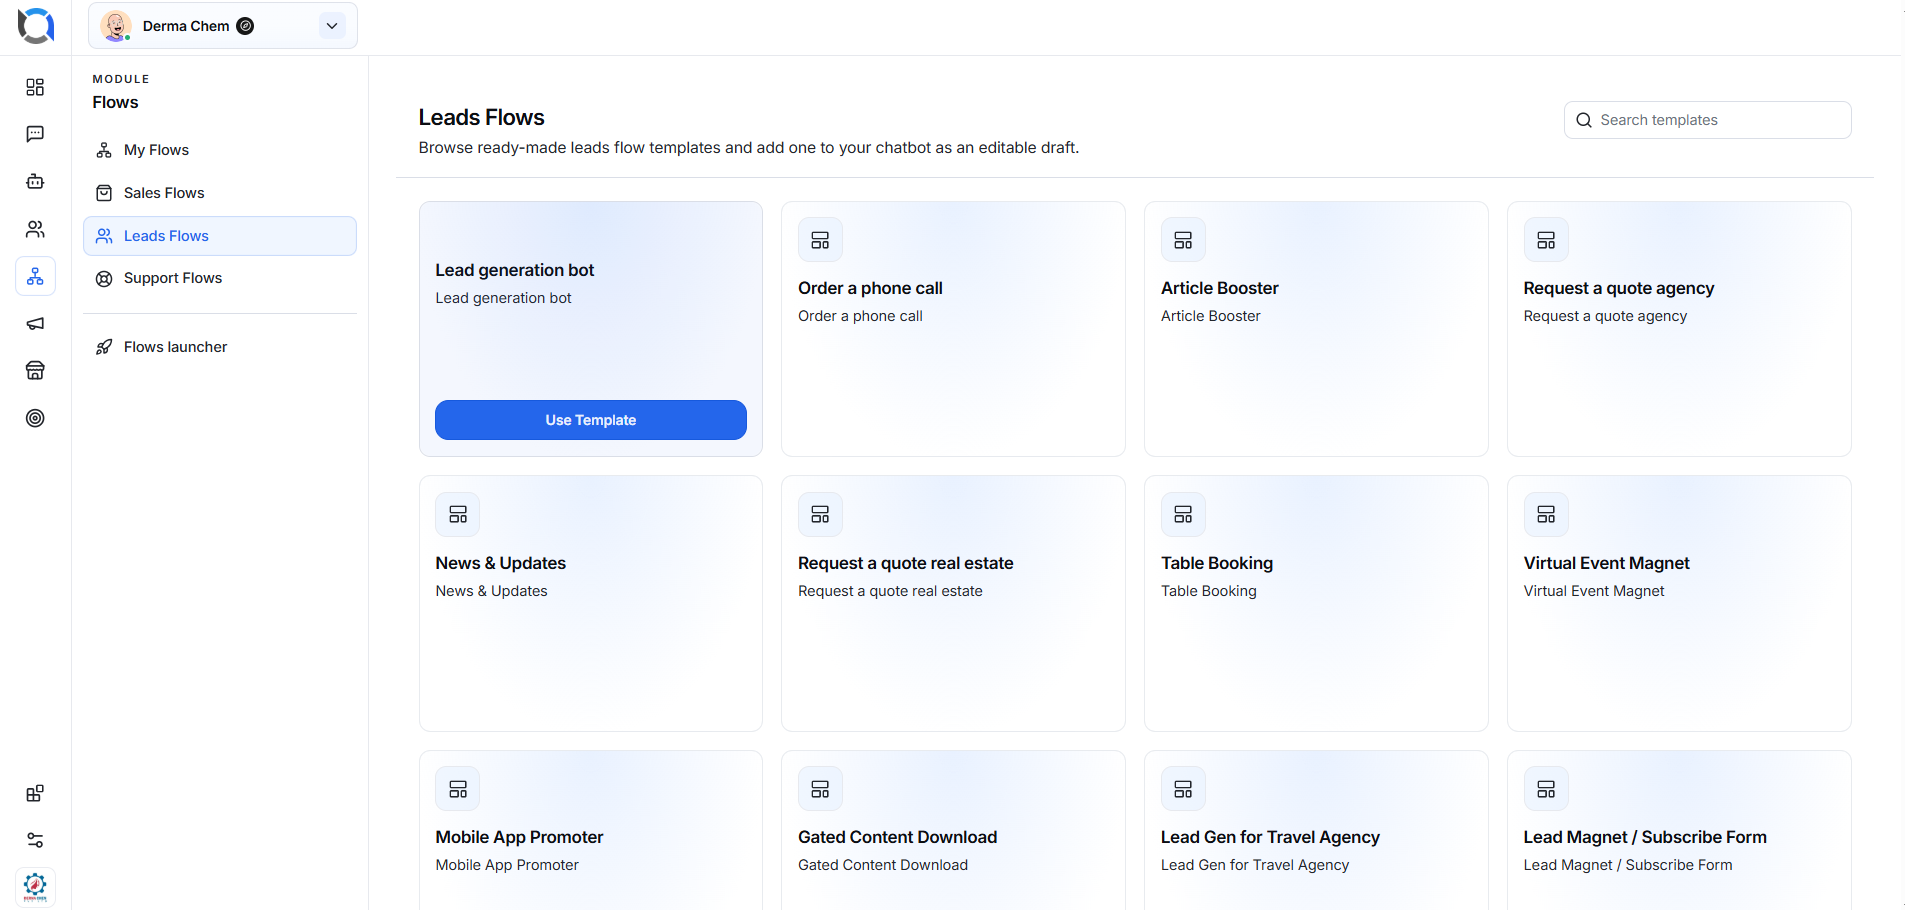Image resolution: width=1905 pixels, height=910 pixels.
Task: Open Flows launcher in sidebar
Action: click(220, 347)
